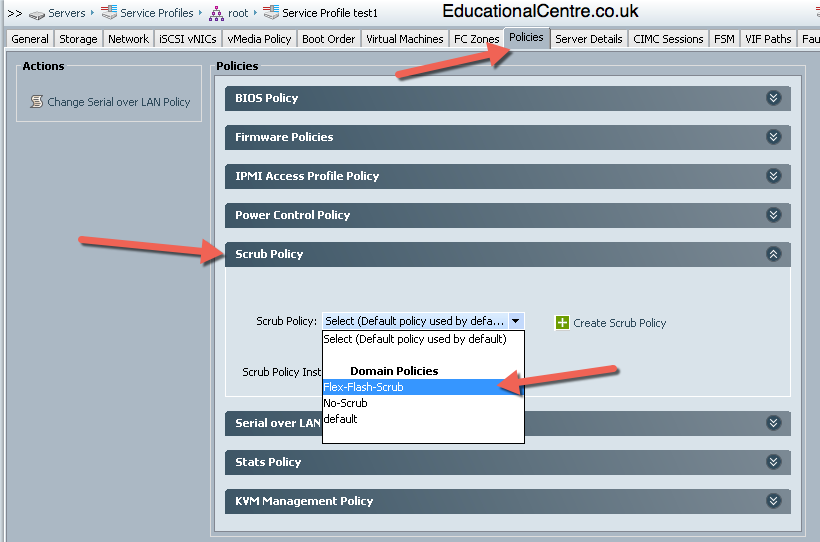Click KVM Management Policy header title
This screenshot has height=542, width=820.
[304, 501]
